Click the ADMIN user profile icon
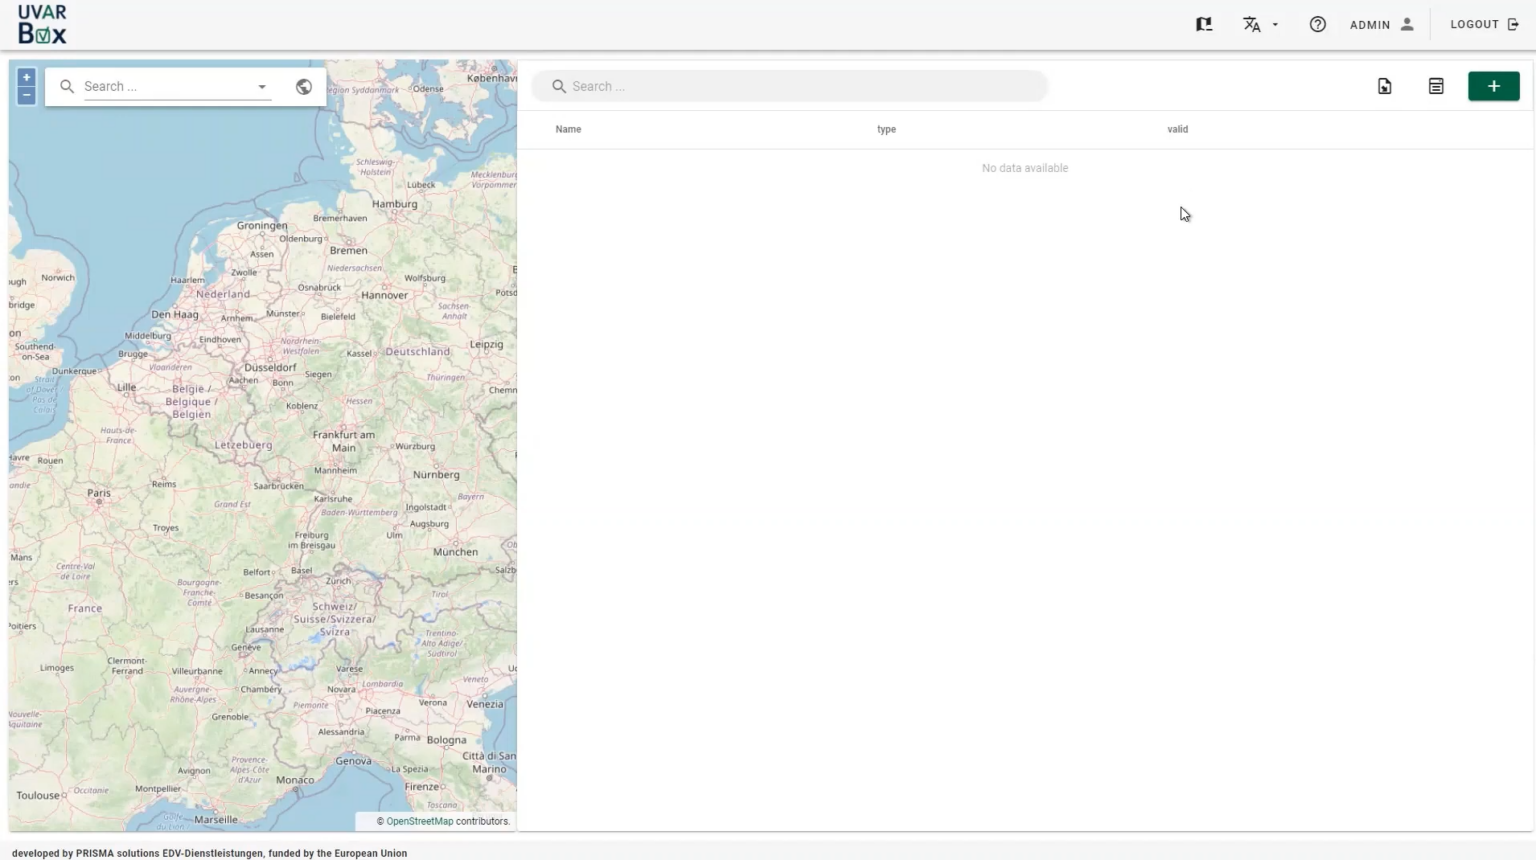This screenshot has width=1536, height=860. [1407, 24]
